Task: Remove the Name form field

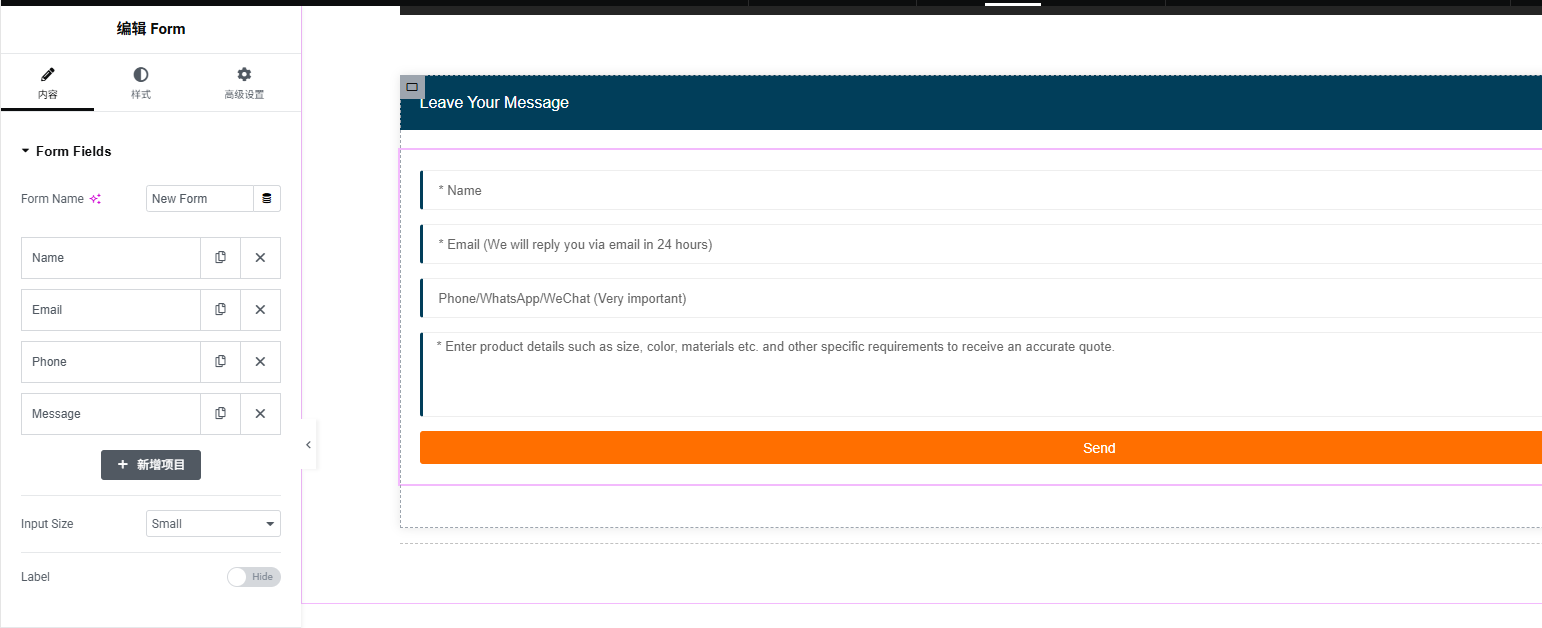Action: tap(260, 258)
